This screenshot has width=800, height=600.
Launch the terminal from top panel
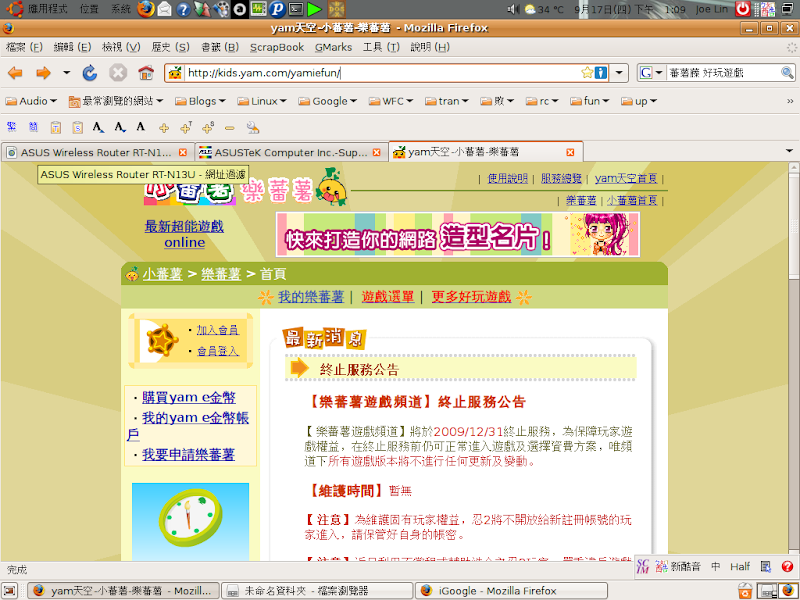[296, 9]
